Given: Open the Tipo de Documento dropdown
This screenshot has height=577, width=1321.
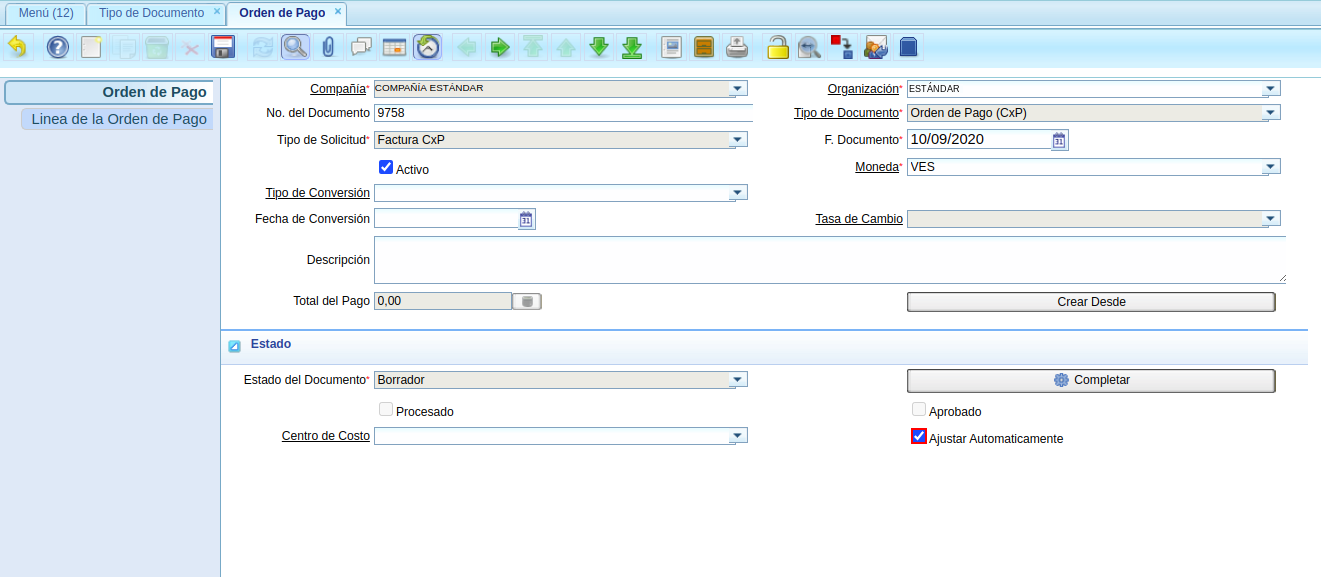Looking at the screenshot, I should [x=1271, y=112].
